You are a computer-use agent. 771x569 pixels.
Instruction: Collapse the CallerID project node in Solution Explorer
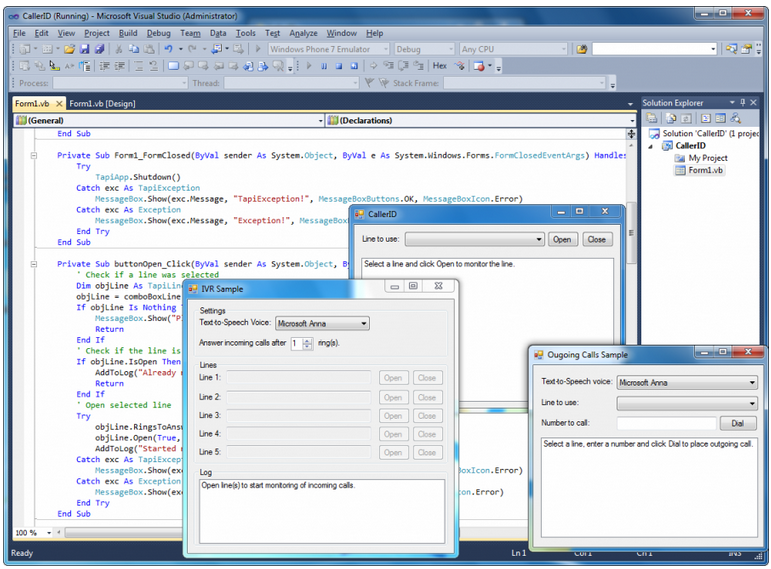coord(651,147)
